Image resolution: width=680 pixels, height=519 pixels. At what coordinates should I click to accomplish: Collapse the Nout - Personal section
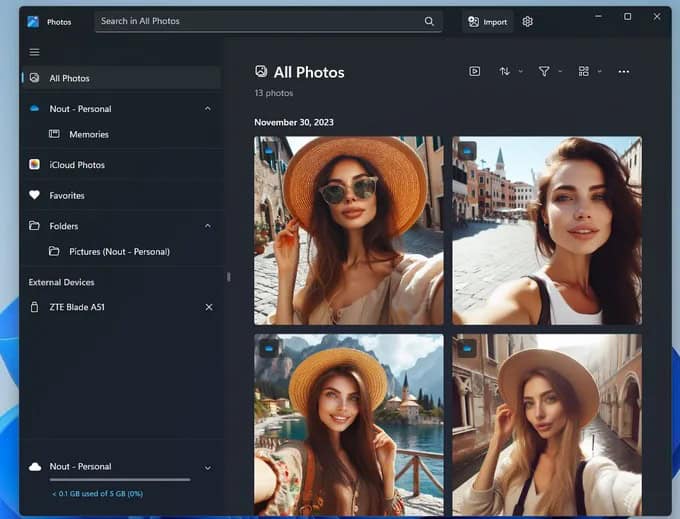tap(208, 108)
